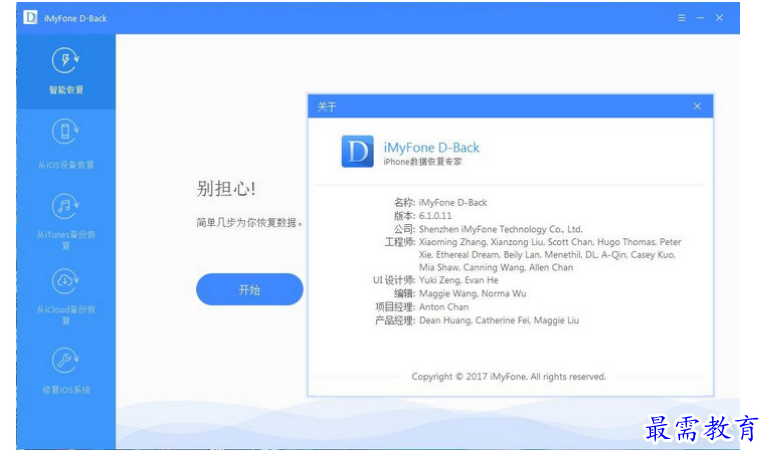Screen dimensions: 767x460
Task: Click the 智能恢复 sidebar label
Action: pos(66,90)
